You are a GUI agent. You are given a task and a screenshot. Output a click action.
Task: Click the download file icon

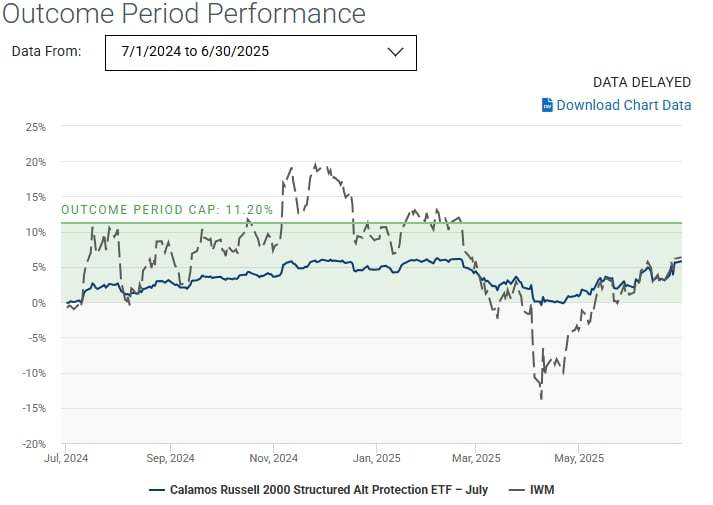(x=547, y=105)
